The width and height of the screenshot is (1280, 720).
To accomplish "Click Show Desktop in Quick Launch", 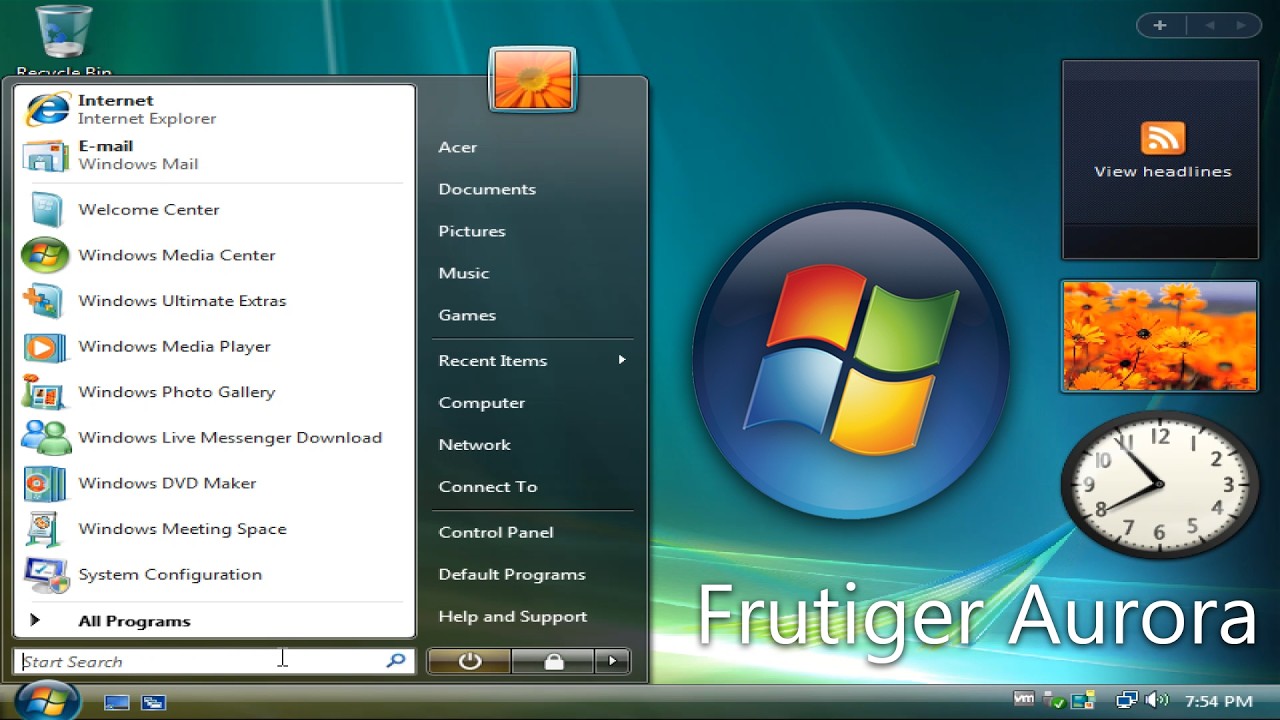I will (x=117, y=702).
